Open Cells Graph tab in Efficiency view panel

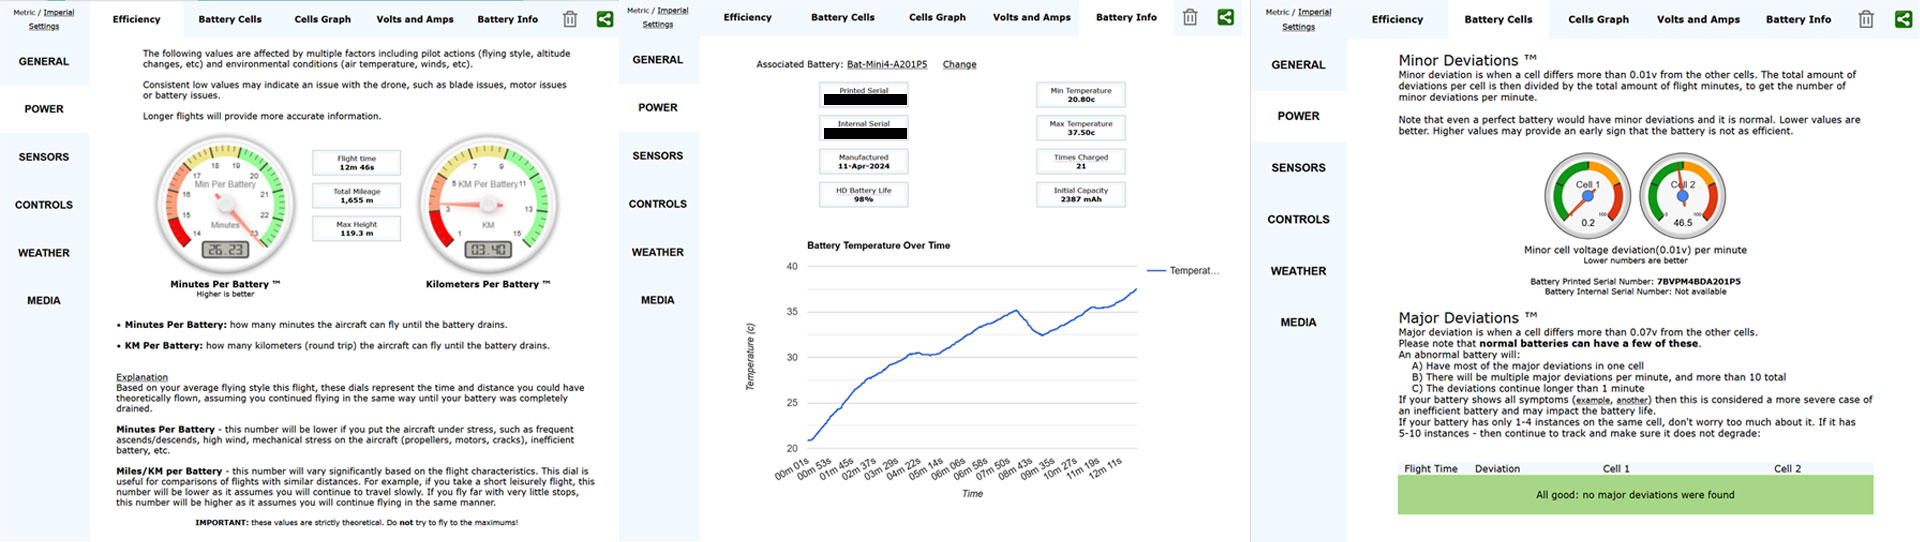[x=322, y=19]
